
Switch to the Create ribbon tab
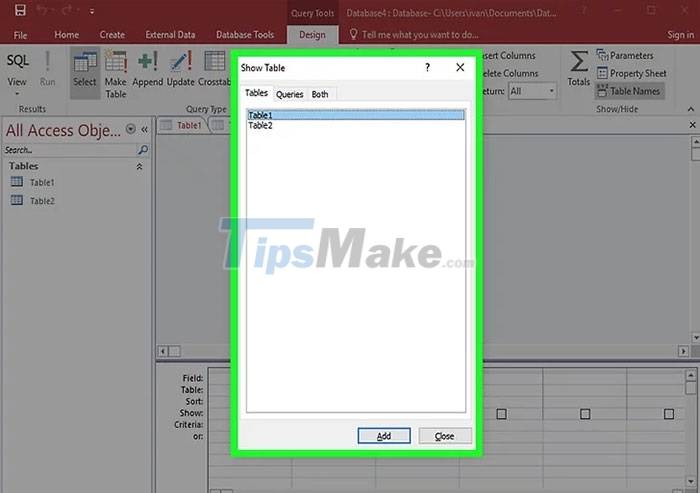click(112, 35)
